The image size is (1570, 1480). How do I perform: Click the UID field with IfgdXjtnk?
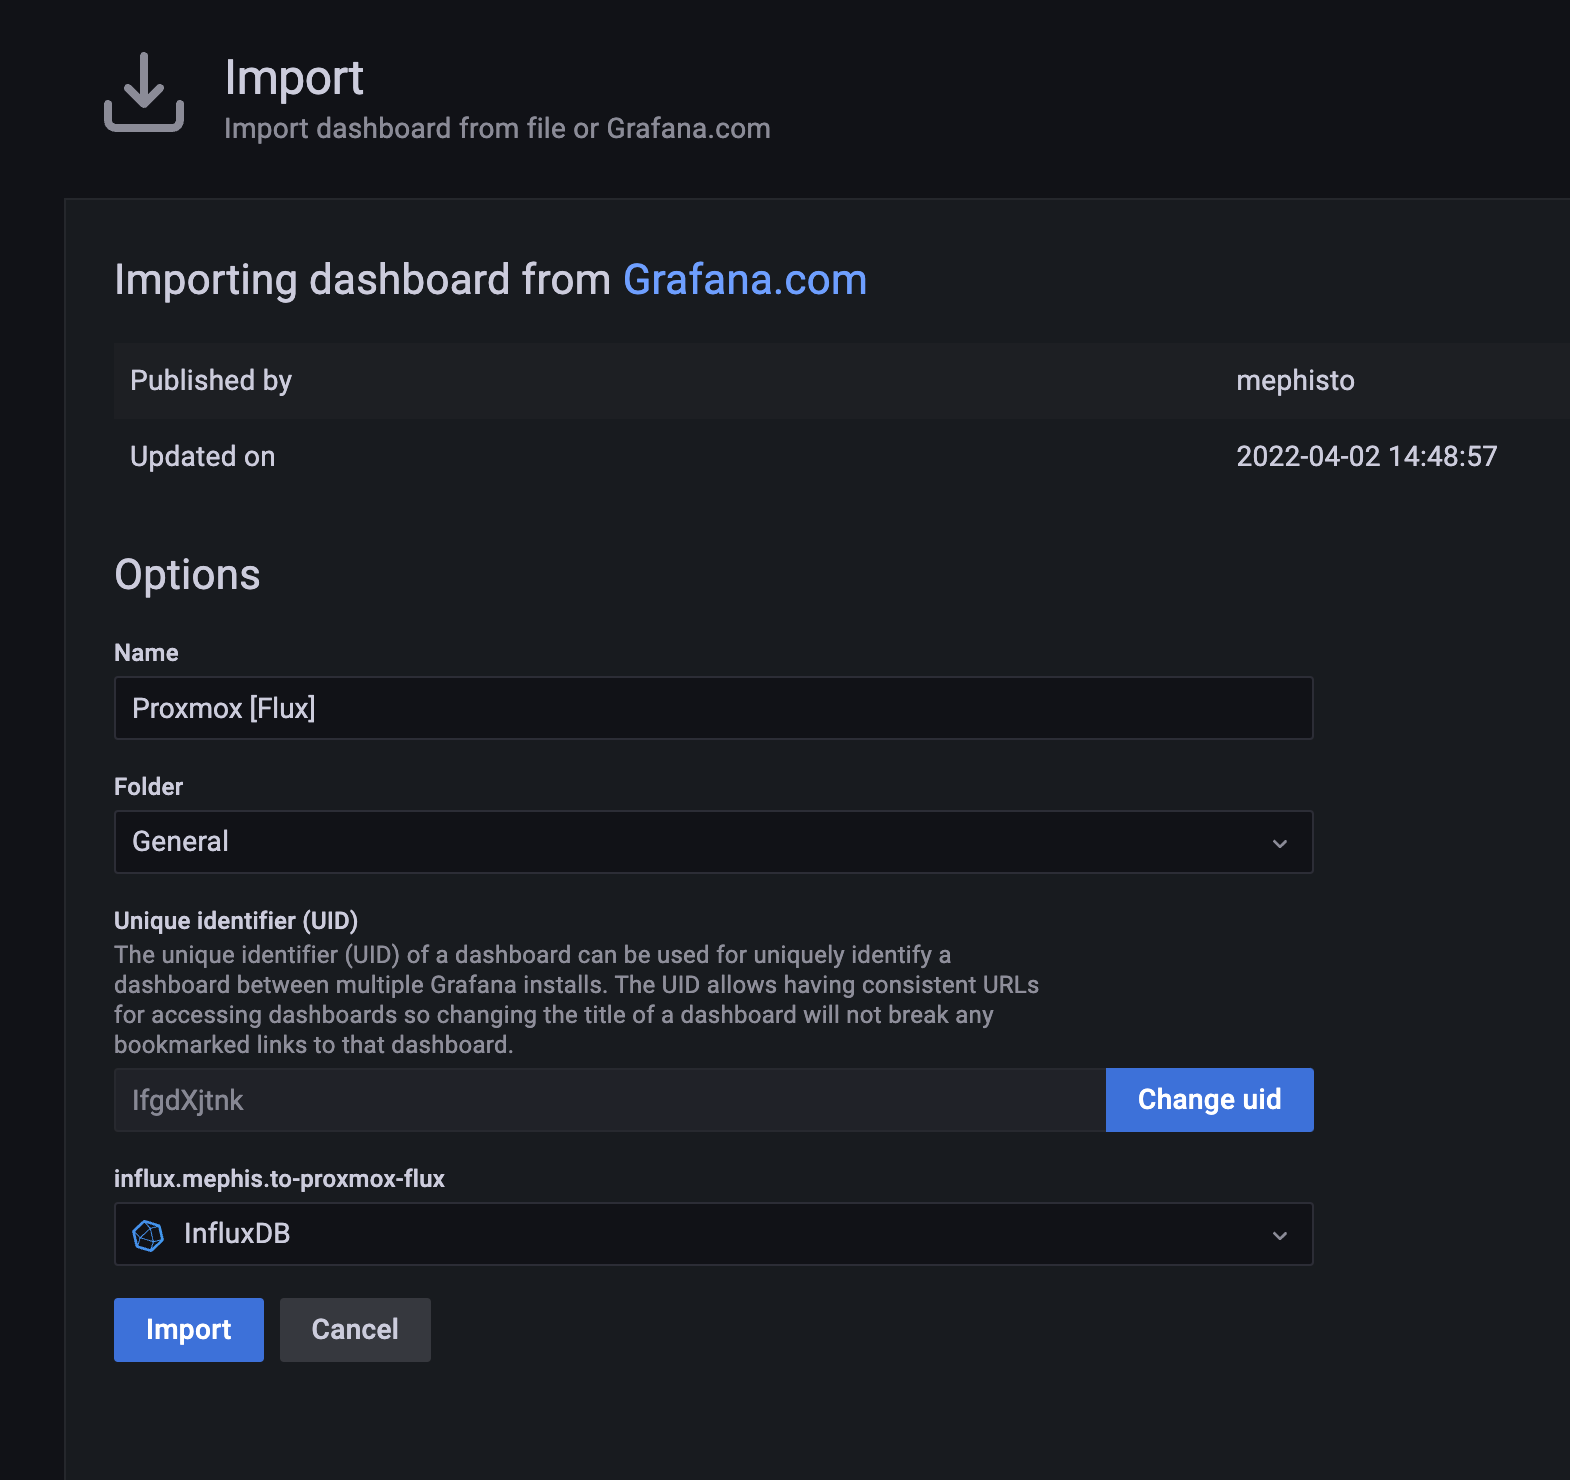coord(610,1100)
